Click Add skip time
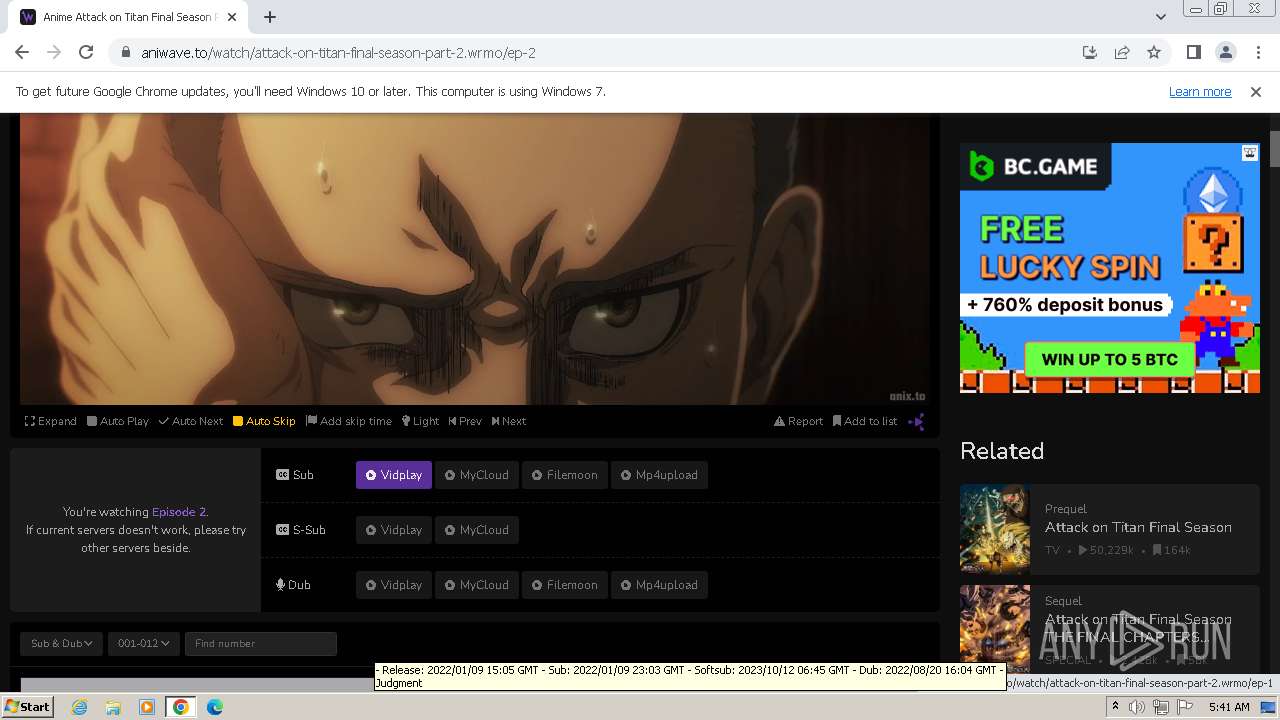 [x=349, y=421]
